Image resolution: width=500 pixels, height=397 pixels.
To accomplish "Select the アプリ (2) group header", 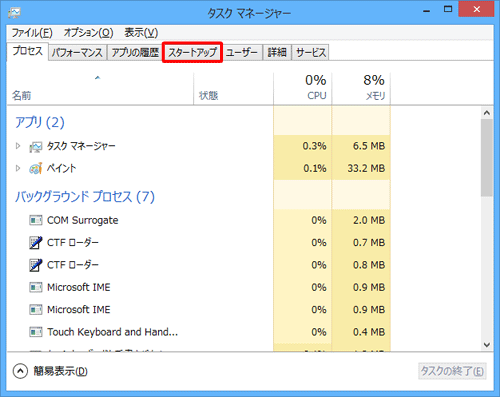I will tap(40, 122).
